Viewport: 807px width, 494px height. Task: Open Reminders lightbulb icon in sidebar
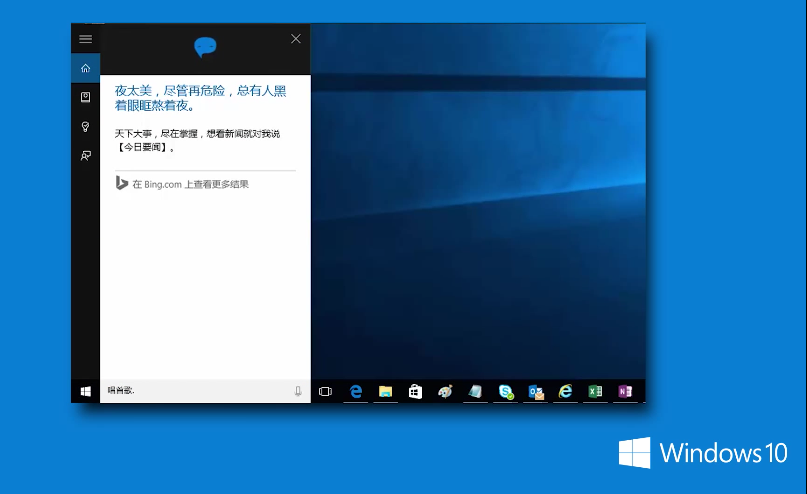click(85, 126)
